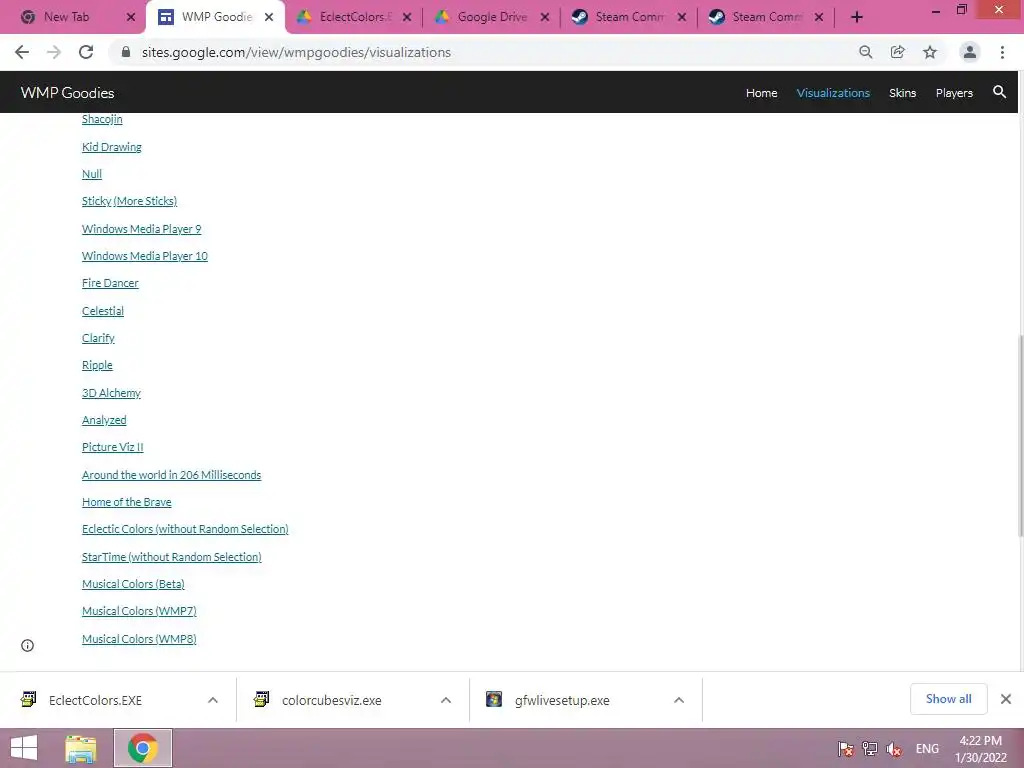This screenshot has width=1024, height=768.
Task: Open the gfwlivesetup.exe downloaded file
Action: (x=562, y=700)
